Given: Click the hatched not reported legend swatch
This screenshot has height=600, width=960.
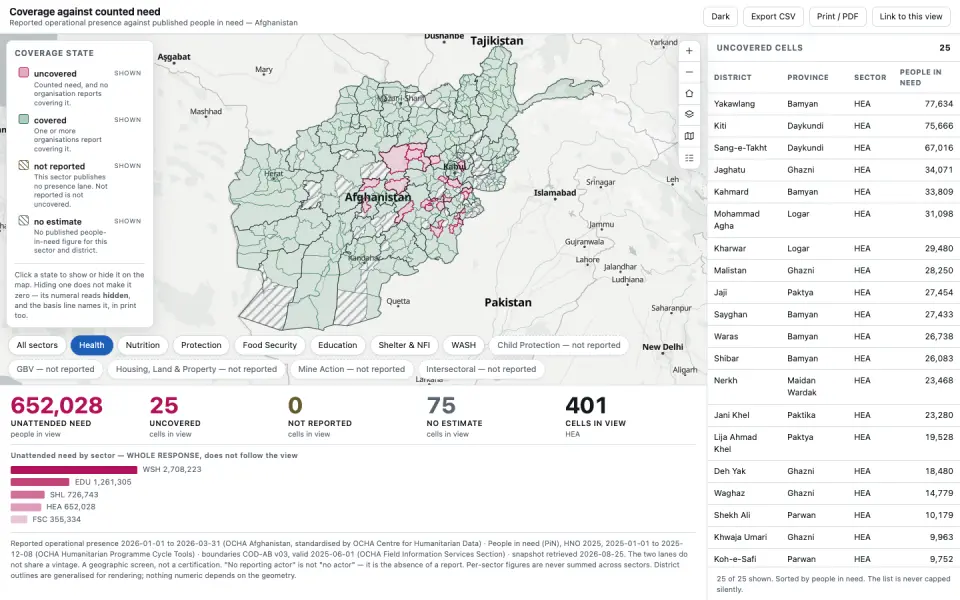Looking at the screenshot, I should click(23, 165).
